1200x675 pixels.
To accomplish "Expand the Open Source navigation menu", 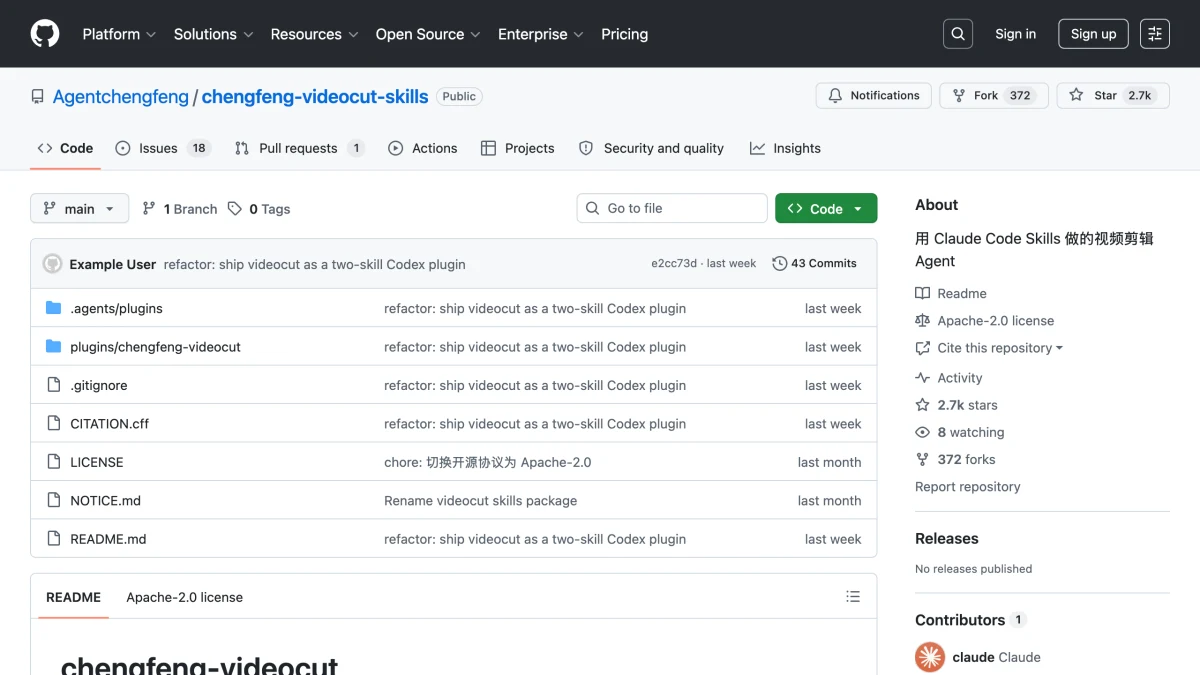I will coord(429,34).
